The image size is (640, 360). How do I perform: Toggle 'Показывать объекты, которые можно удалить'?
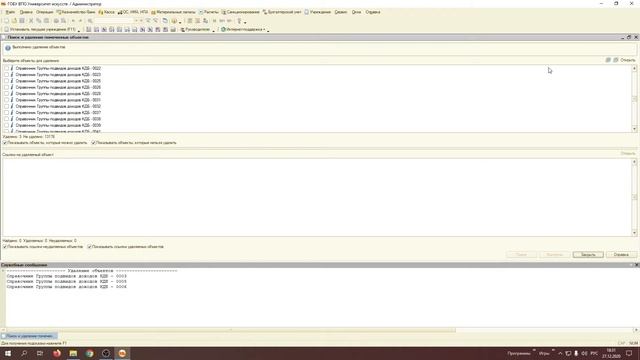point(5,143)
